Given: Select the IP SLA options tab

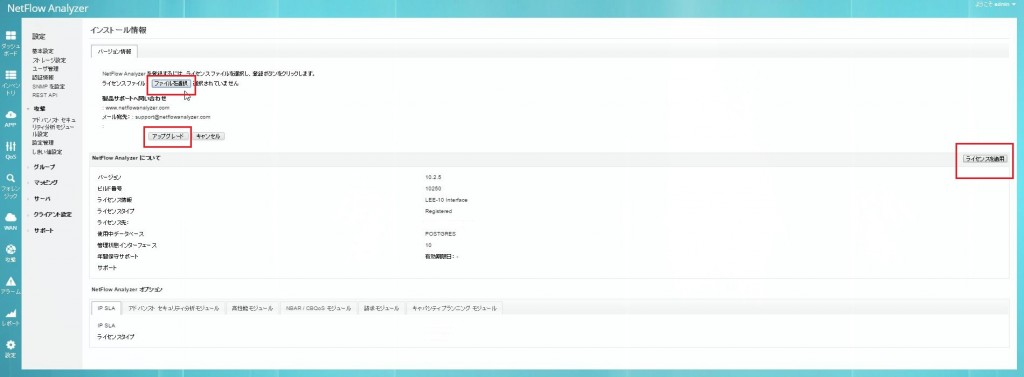Looking at the screenshot, I should click(x=106, y=308).
